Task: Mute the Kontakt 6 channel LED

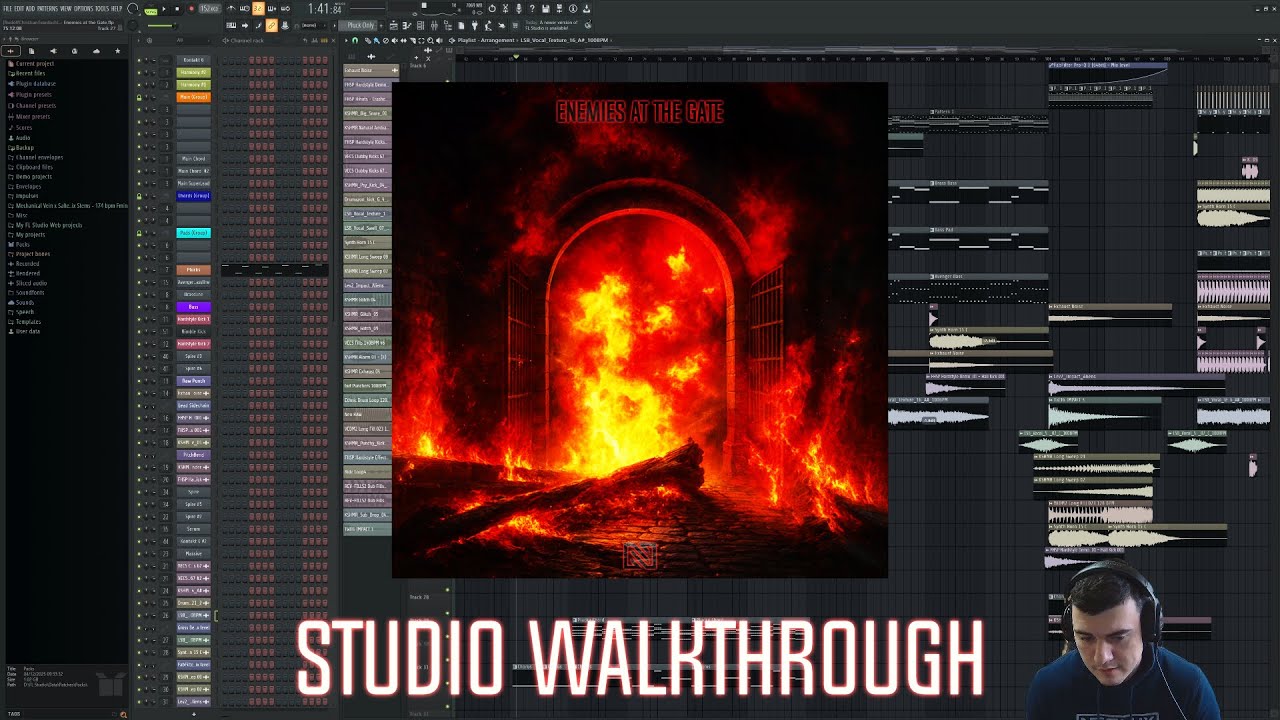Action: pyautogui.click(x=139, y=60)
